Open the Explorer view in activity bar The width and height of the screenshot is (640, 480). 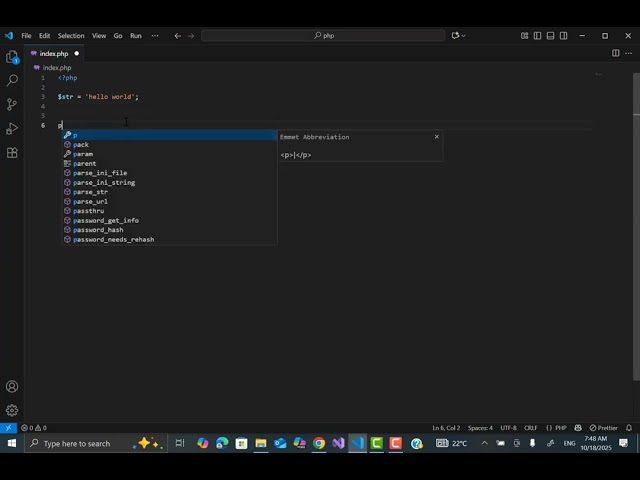click(x=12, y=57)
